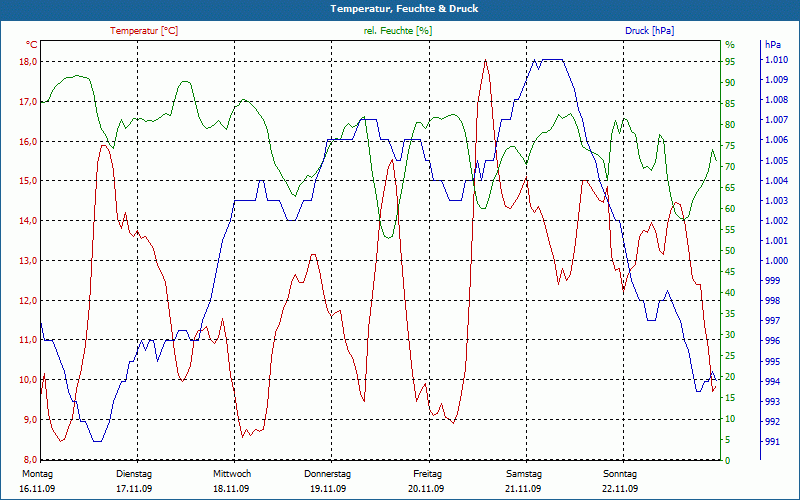Click the '11,0' temperature axis value
Viewport: 800px width, 500px height.
(x=28, y=340)
